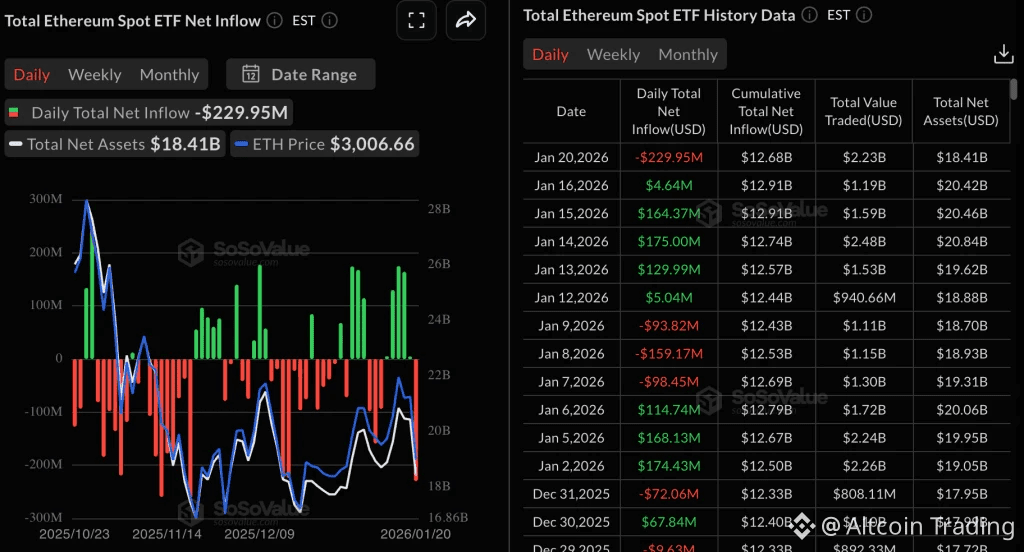Click the Date column header
The image size is (1024, 552).
(571, 111)
